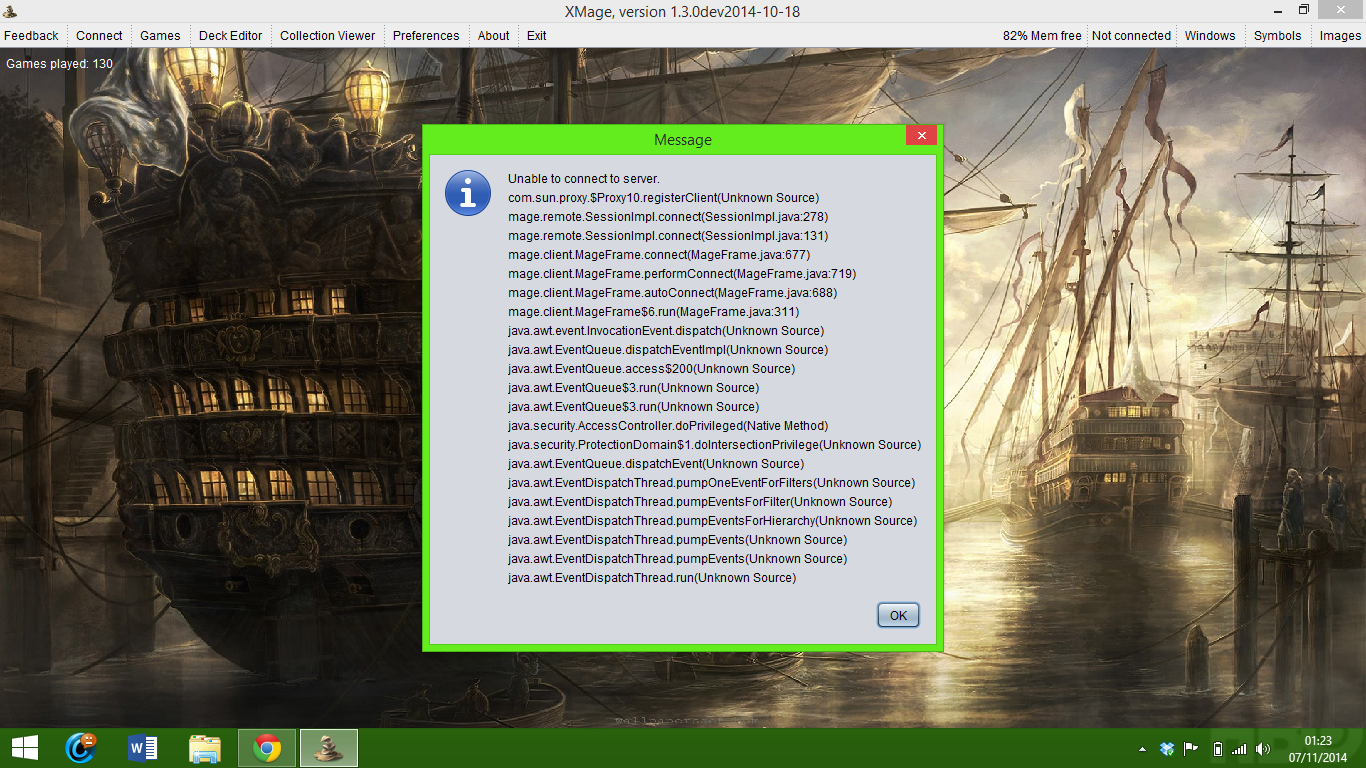The height and width of the screenshot is (768, 1366).
Task: Open the Dropbox tray icon
Action: coord(1167,749)
